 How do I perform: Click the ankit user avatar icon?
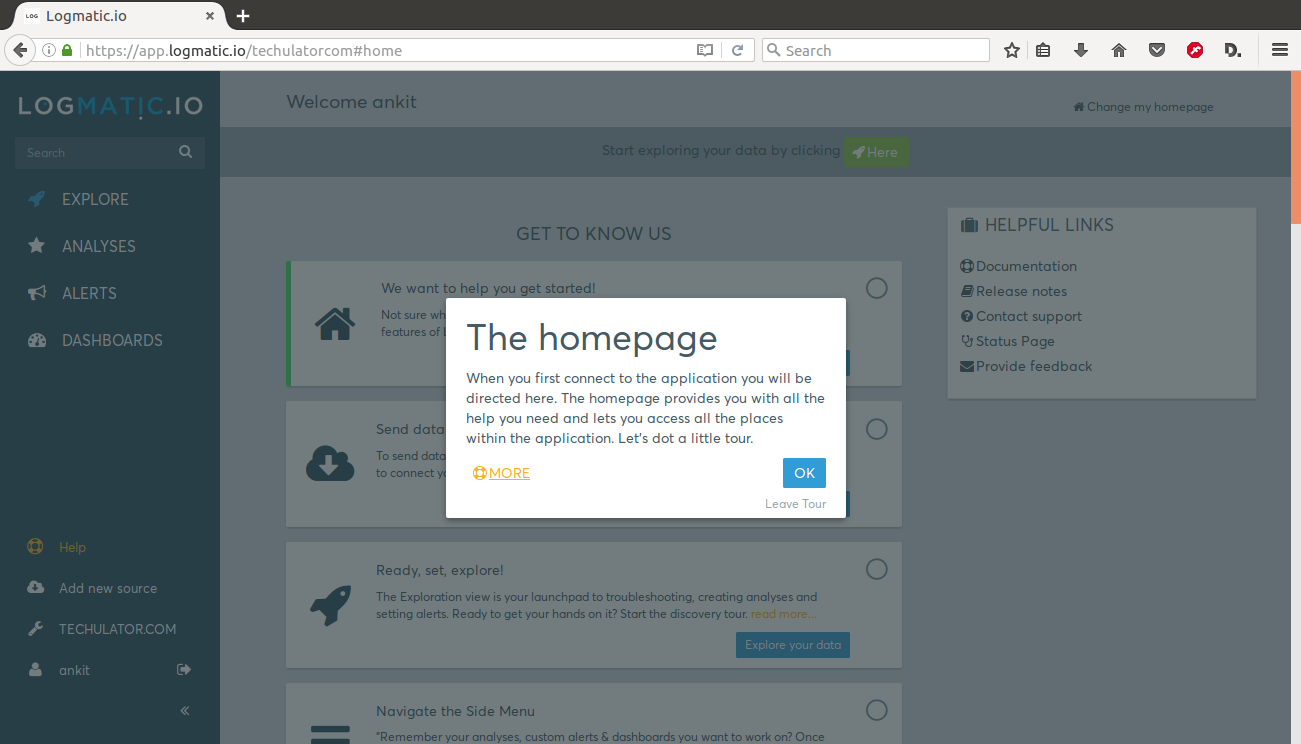tap(36, 670)
